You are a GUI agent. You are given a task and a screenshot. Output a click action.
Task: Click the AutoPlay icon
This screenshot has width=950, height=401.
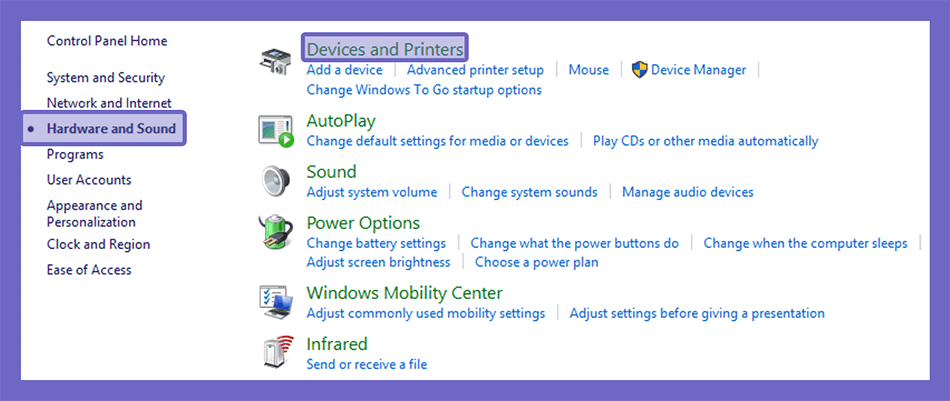[x=276, y=131]
